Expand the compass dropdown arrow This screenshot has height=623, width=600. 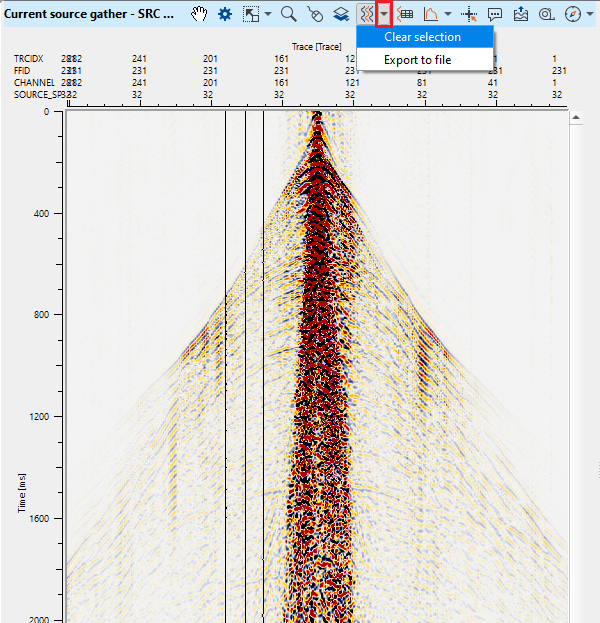pos(590,14)
